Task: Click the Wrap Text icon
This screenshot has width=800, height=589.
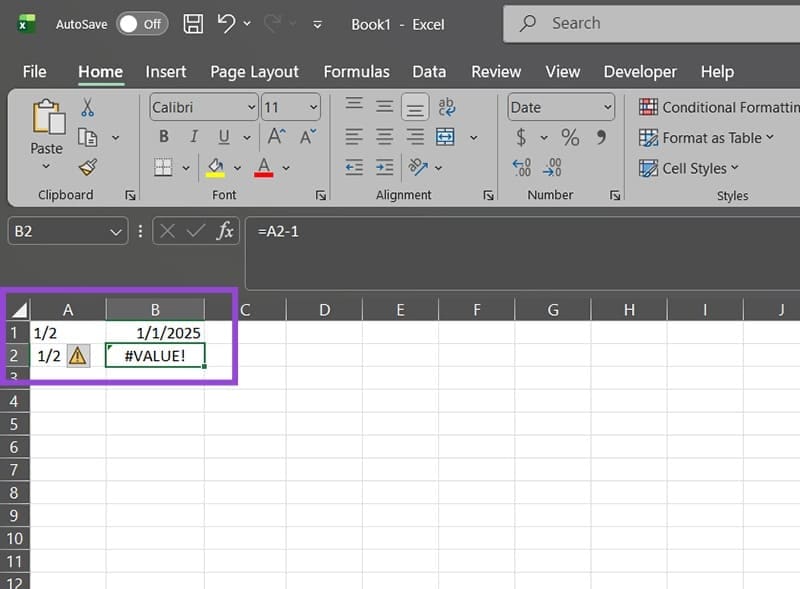Action: [446, 106]
